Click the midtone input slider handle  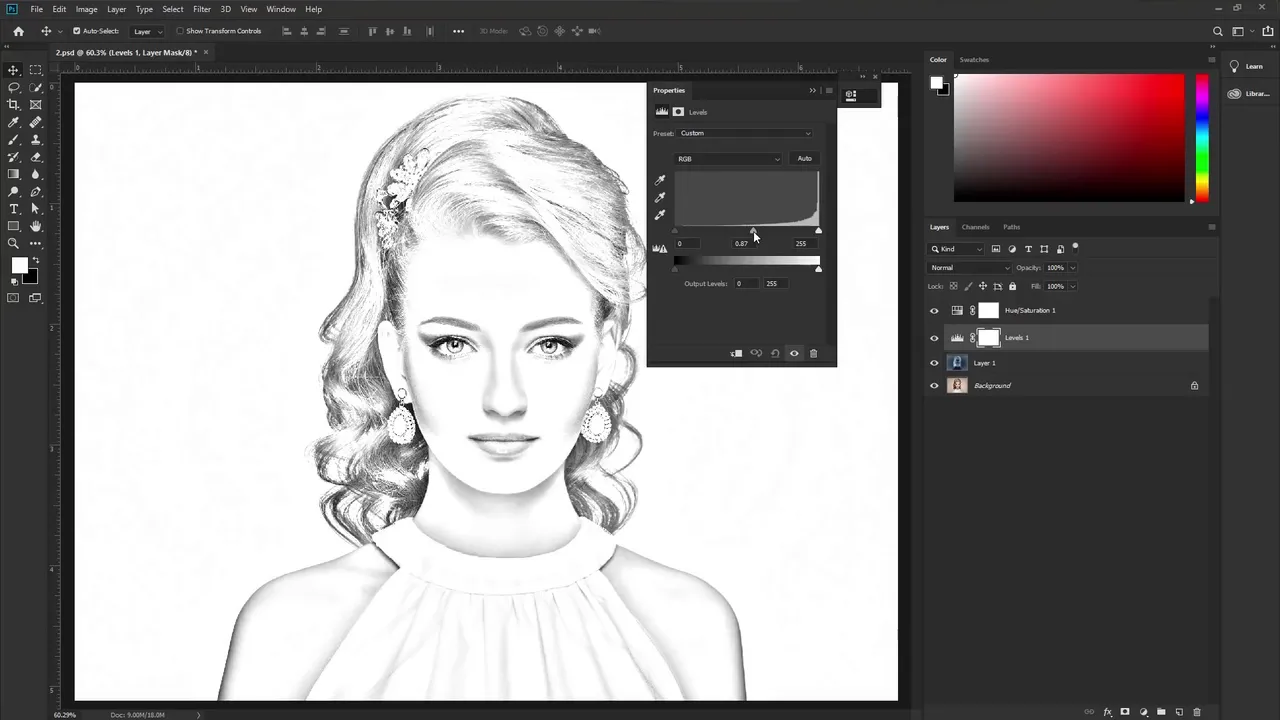[753, 231]
